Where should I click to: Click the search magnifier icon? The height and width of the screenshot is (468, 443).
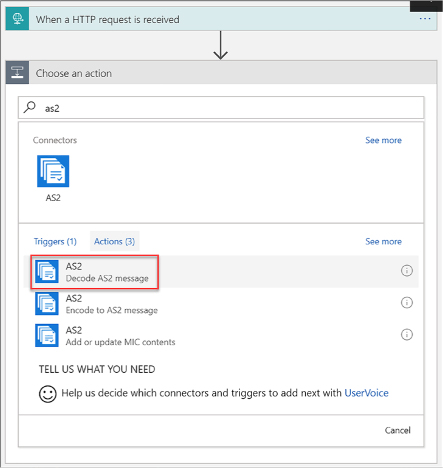(x=30, y=107)
